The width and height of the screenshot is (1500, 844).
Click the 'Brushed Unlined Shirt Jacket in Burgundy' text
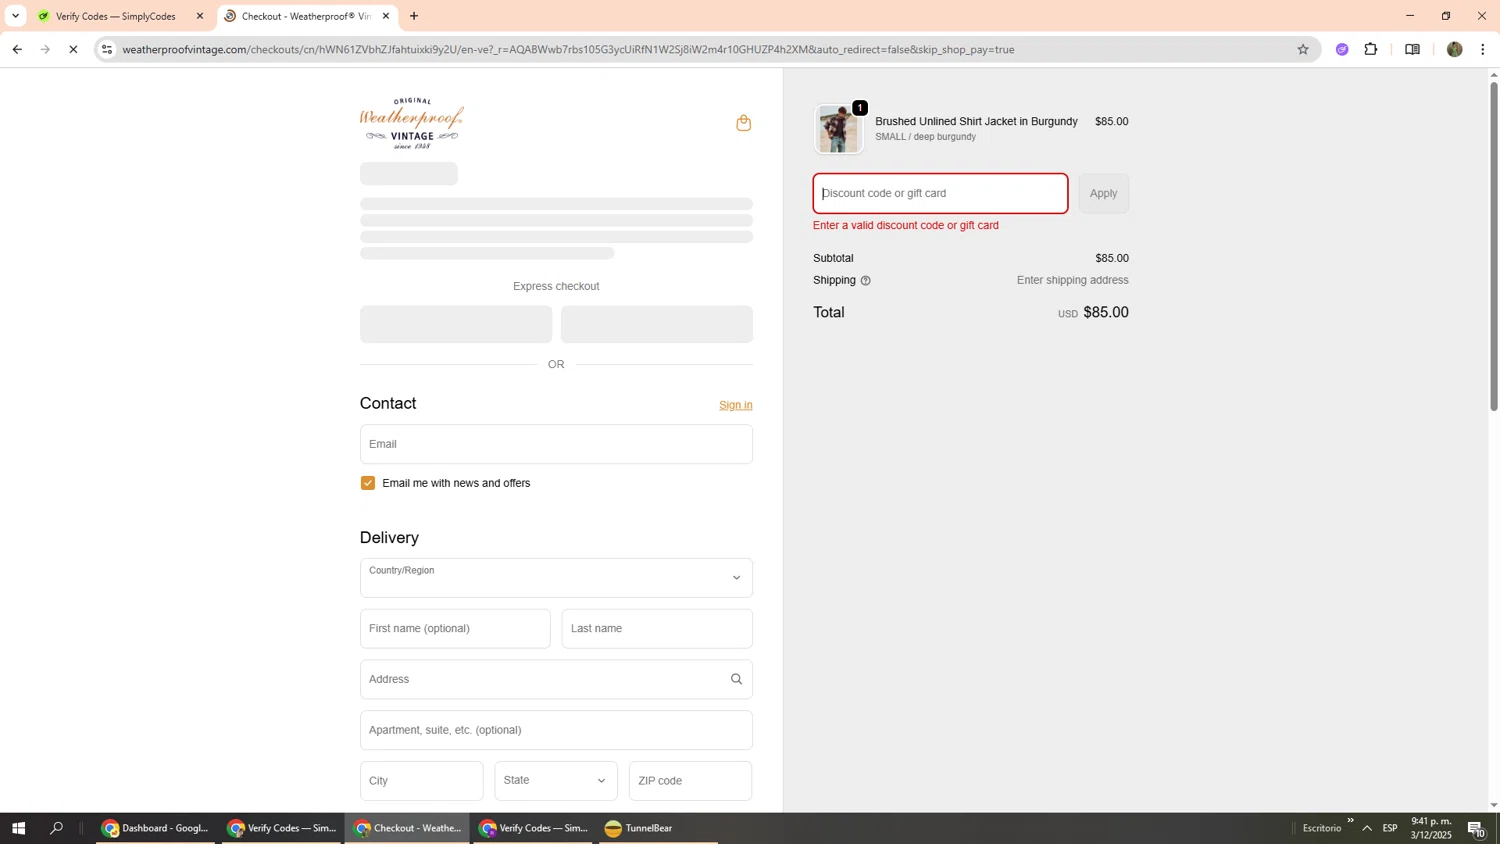click(x=976, y=122)
